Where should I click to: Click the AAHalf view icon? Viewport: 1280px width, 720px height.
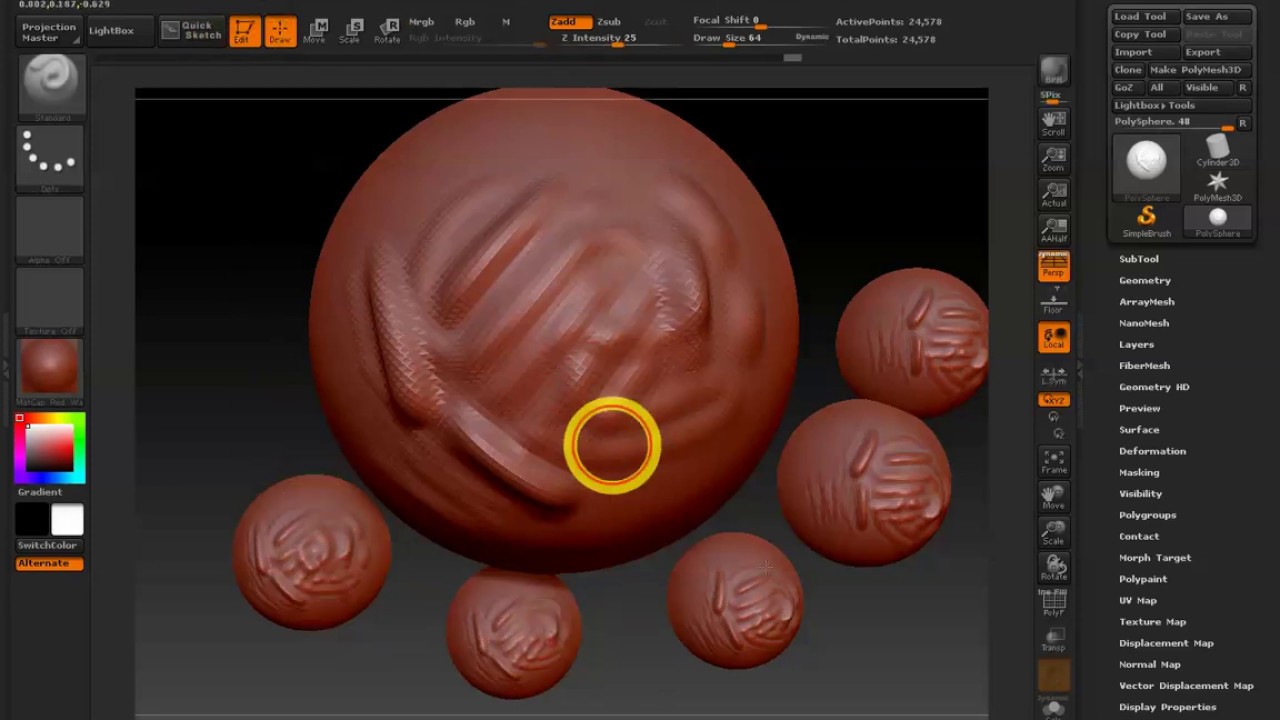point(1054,230)
